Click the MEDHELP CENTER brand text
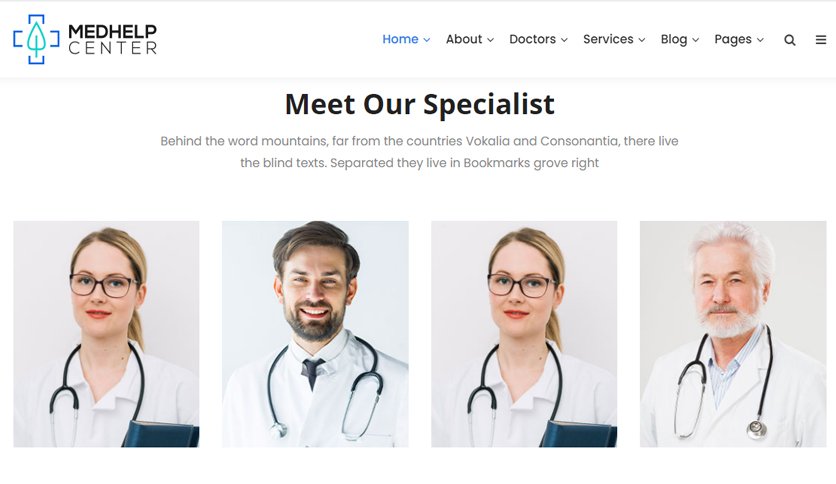The image size is (836, 484). click(x=112, y=39)
